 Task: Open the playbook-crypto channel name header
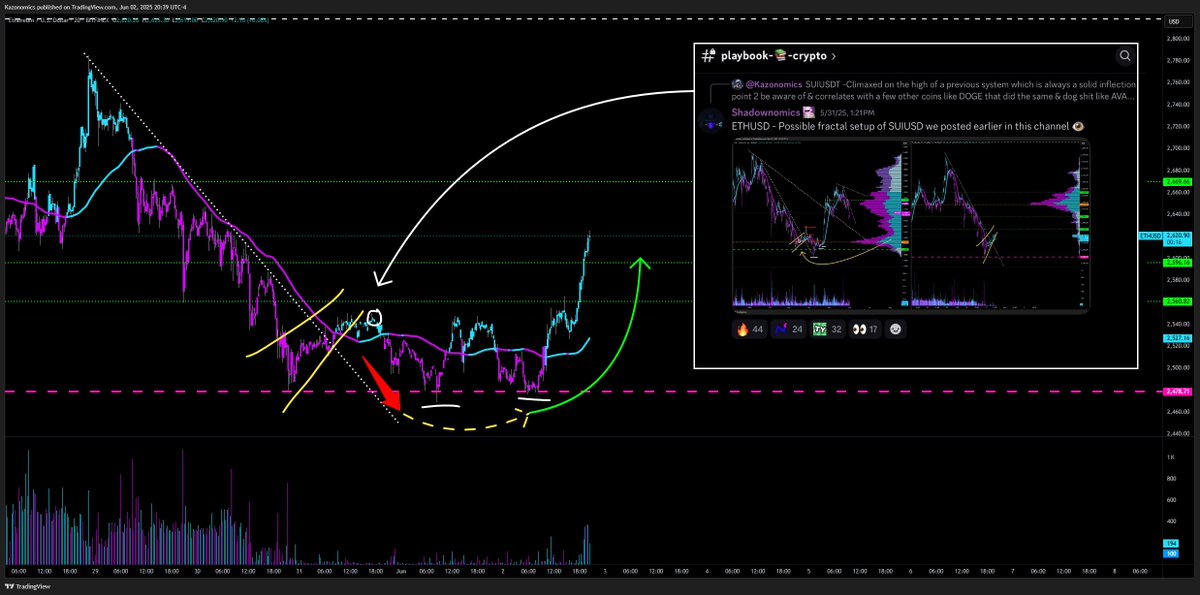[x=777, y=56]
